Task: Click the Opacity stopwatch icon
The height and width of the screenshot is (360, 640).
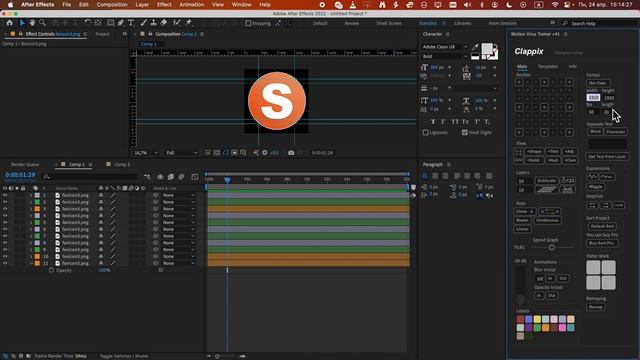Action: point(51,270)
